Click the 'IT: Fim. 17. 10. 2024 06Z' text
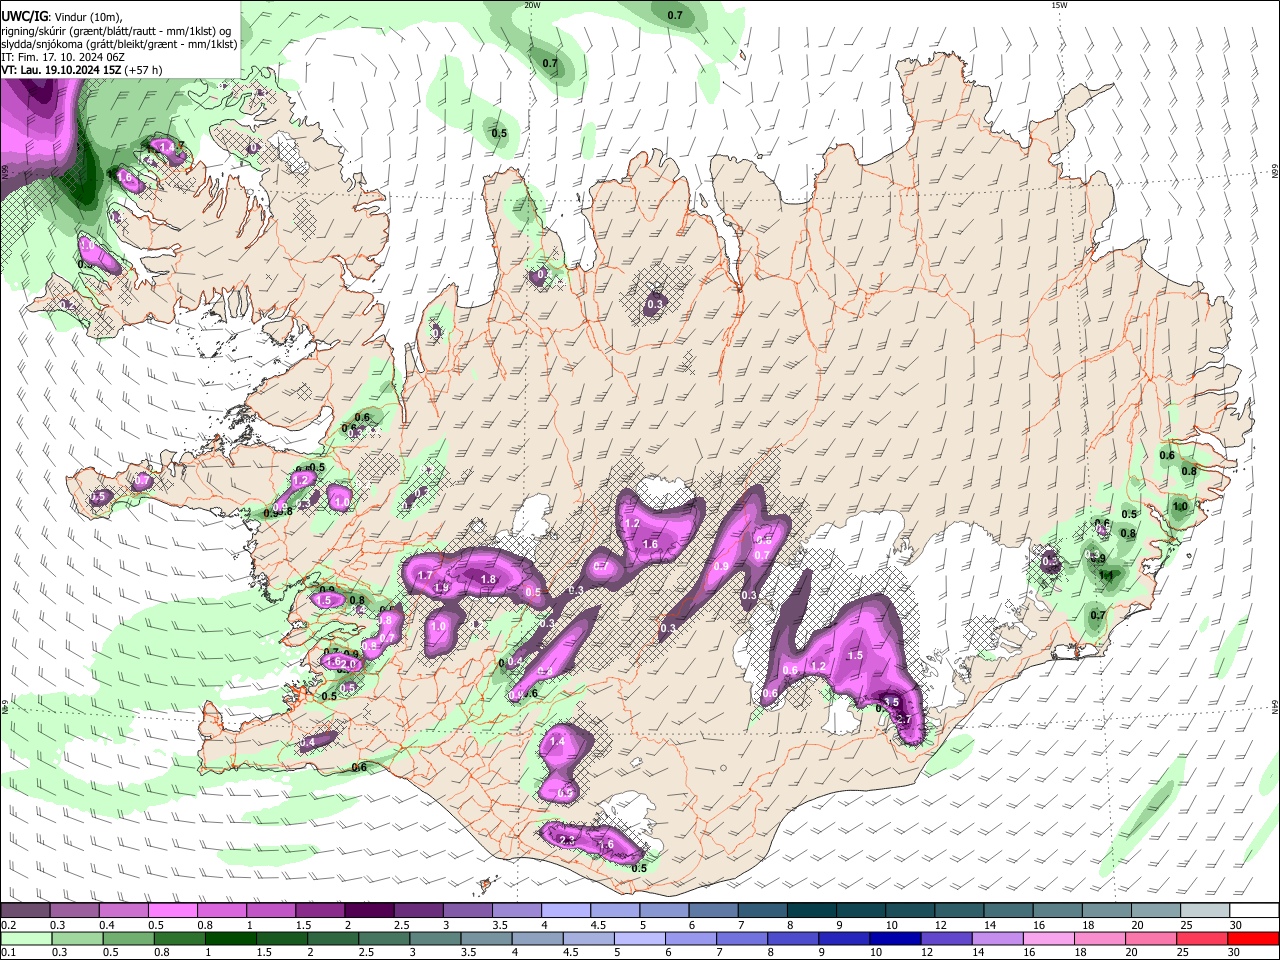Screen dimensions: 1280x960 click(63, 57)
